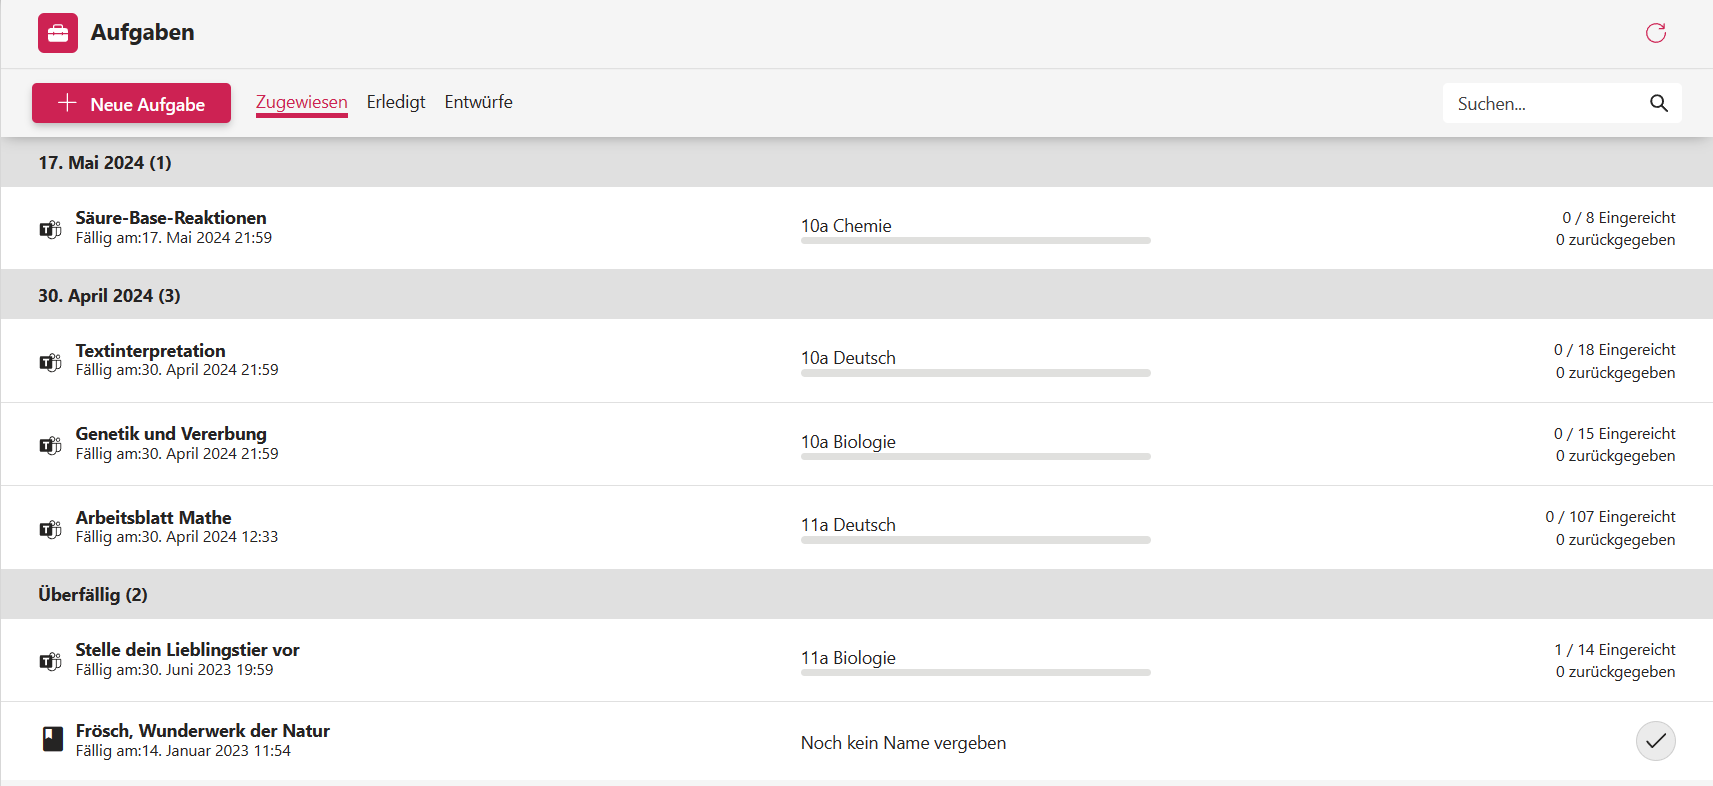Create a new task with Neue Aufgabe

click(x=131, y=103)
